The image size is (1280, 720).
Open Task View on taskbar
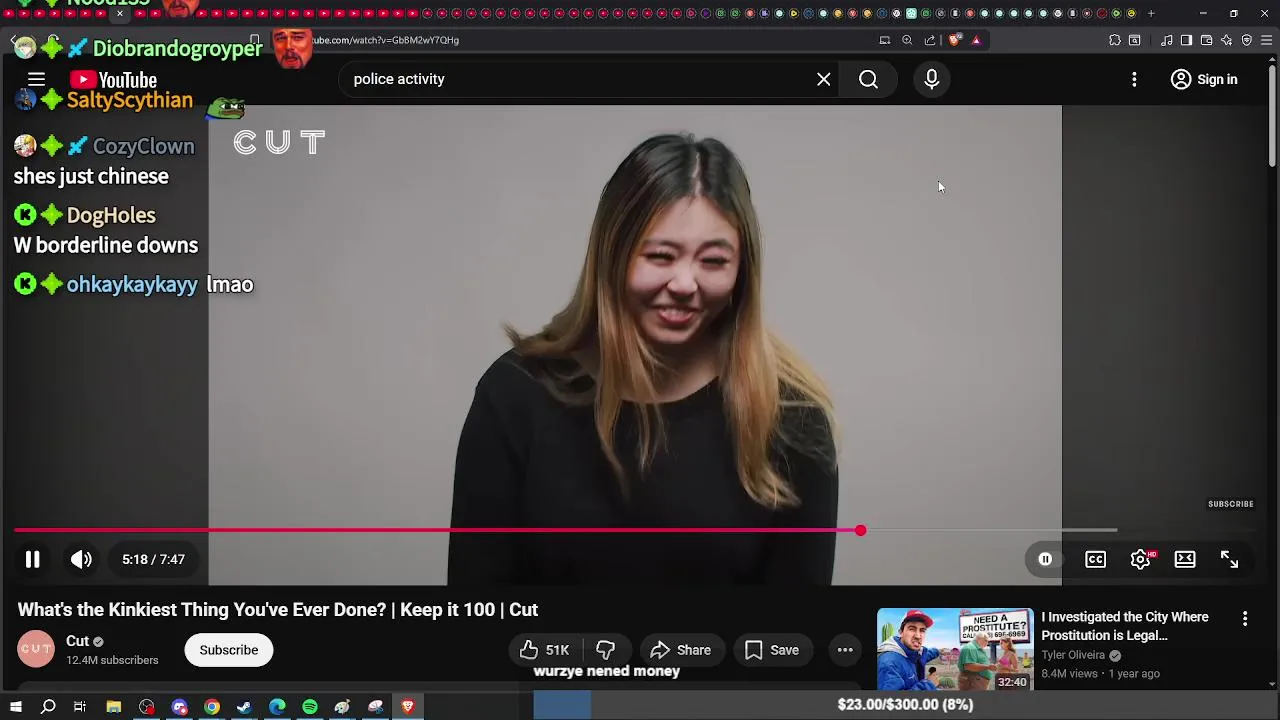[80, 707]
